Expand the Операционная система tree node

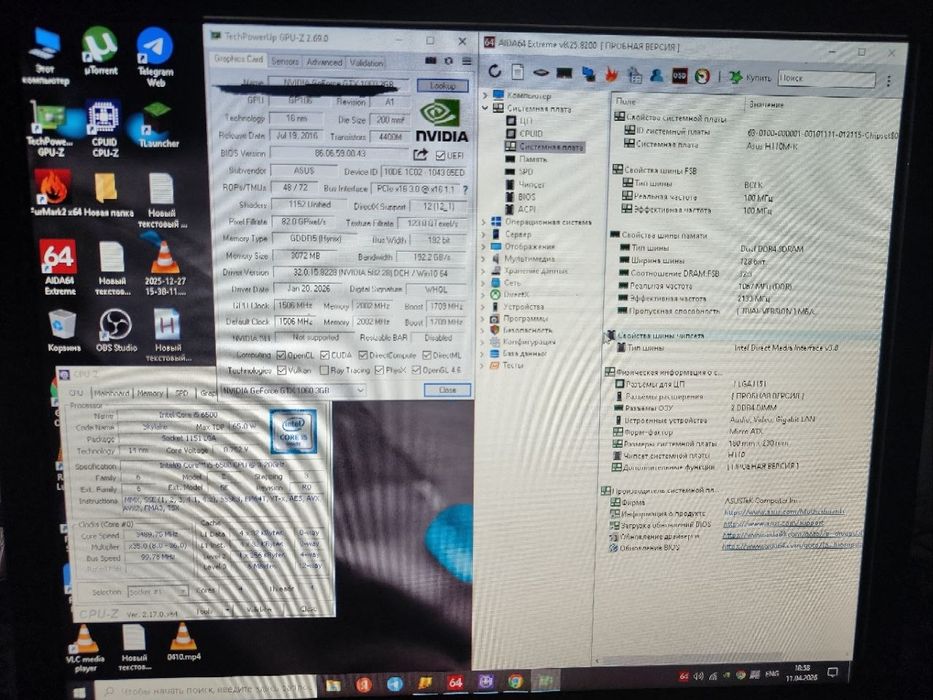[x=484, y=221]
